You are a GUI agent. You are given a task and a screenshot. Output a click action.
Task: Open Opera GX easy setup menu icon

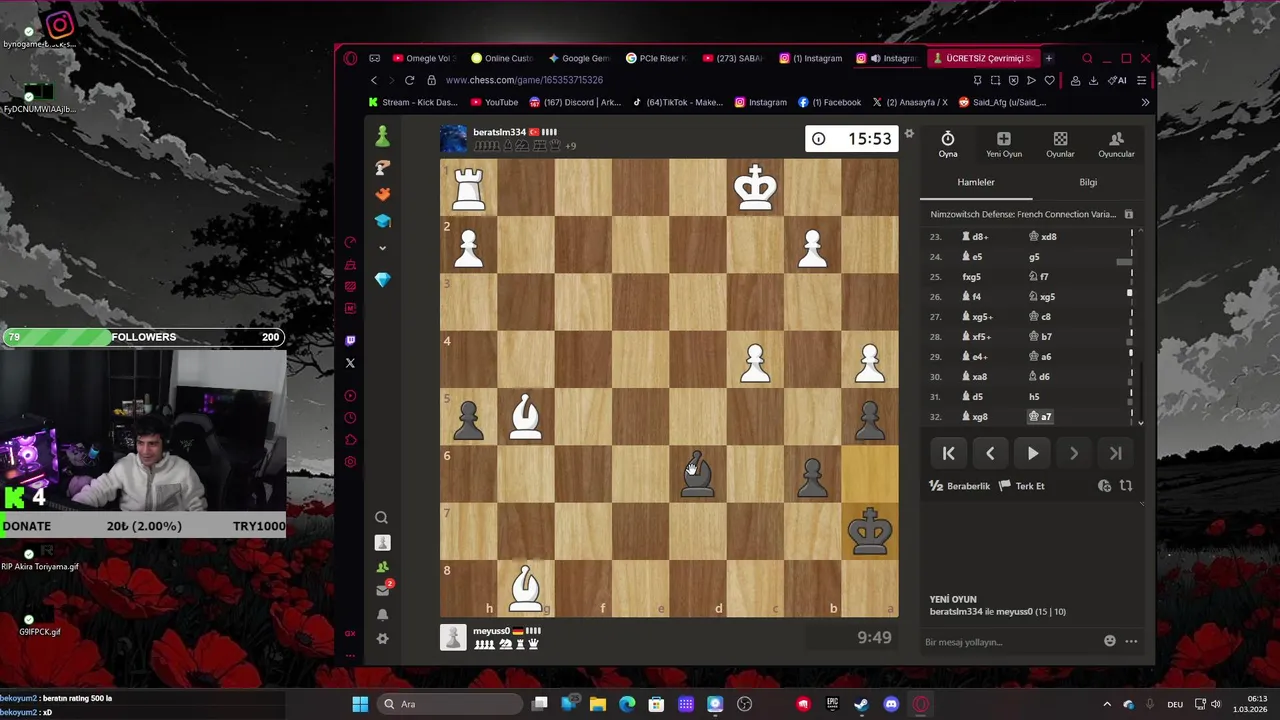point(1141,80)
